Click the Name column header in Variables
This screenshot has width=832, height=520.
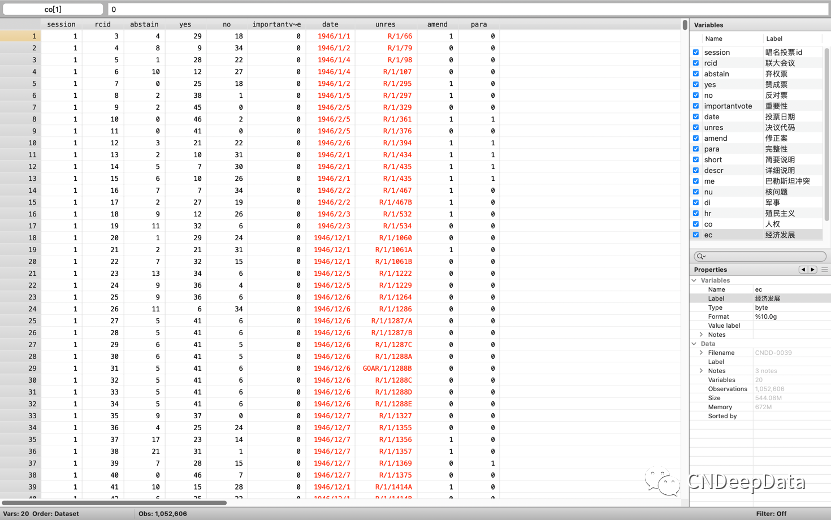click(x=714, y=38)
